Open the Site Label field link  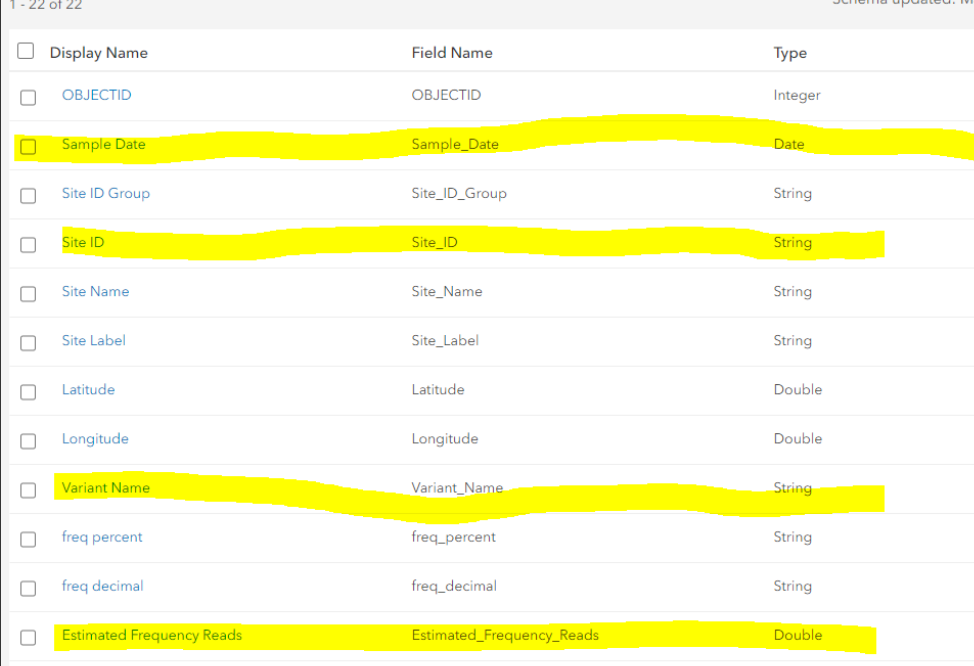point(93,340)
